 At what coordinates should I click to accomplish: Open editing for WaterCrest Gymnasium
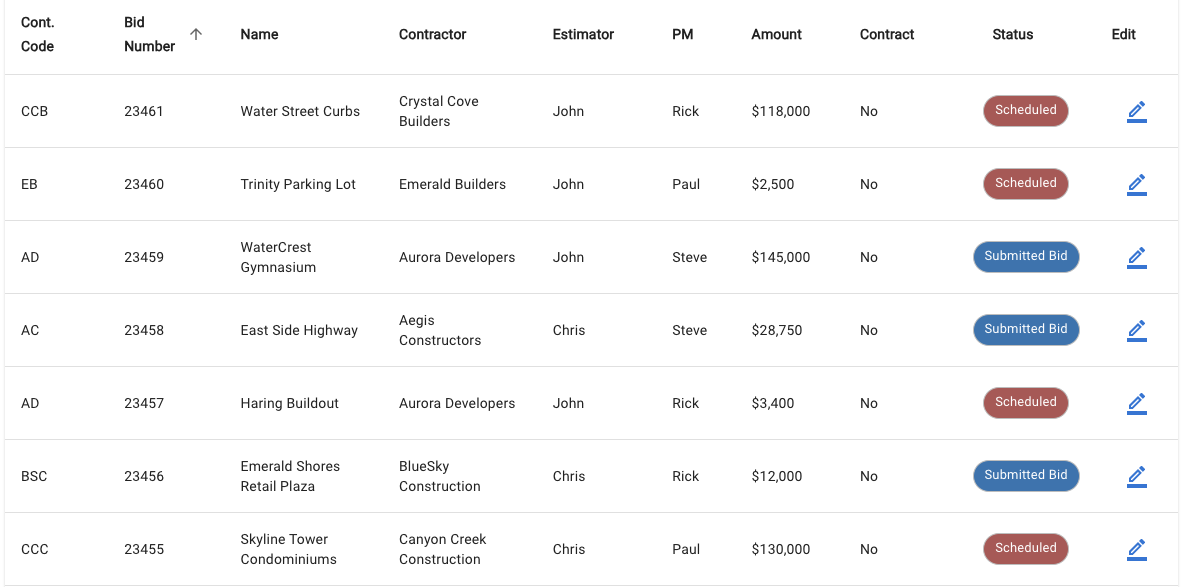coord(1137,257)
